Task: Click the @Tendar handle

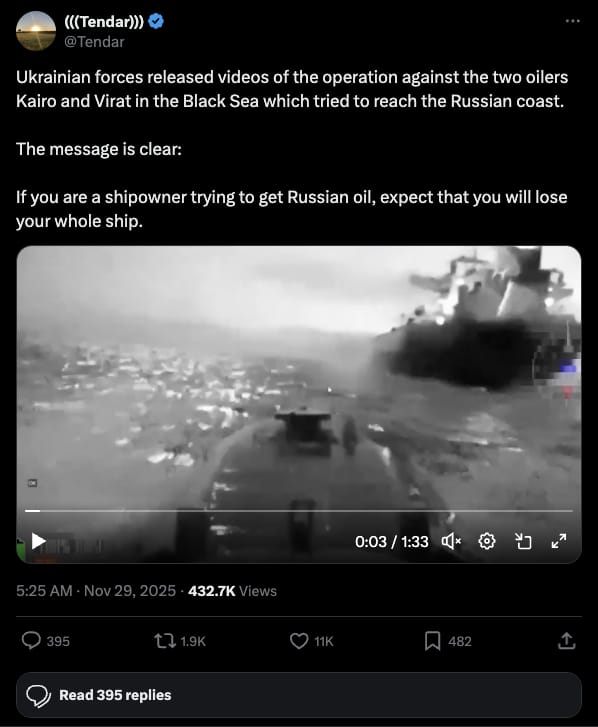Action: coord(94,42)
